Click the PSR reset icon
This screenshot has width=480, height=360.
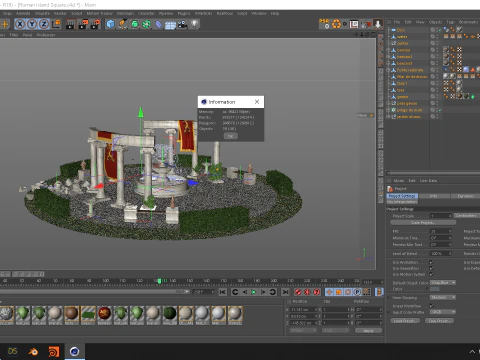(x=324, y=24)
